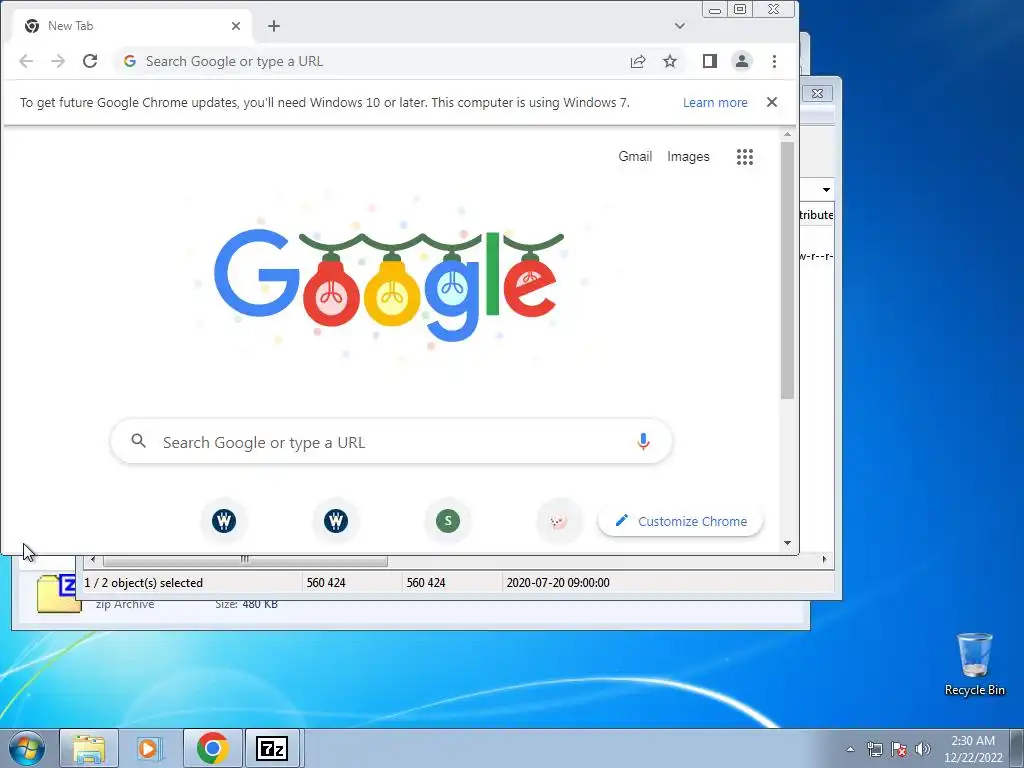Start voice search with microphone icon
The height and width of the screenshot is (768, 1024).
coord(643,442)
